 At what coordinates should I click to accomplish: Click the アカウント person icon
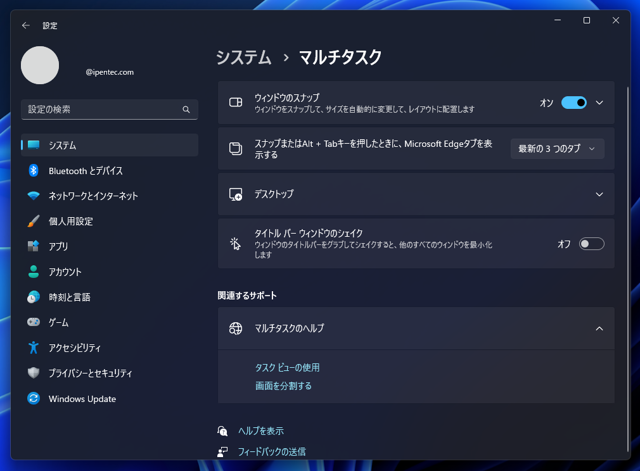pos(33,271)
